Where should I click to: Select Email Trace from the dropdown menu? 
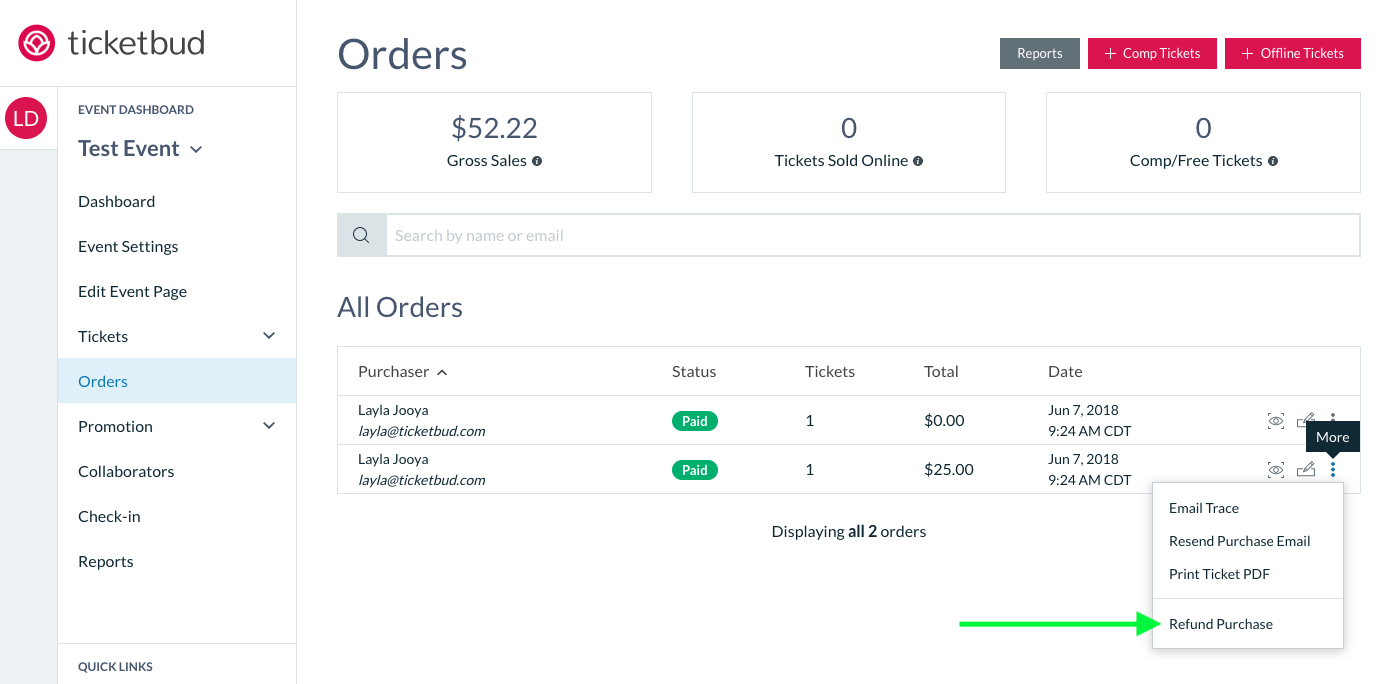1204,508
